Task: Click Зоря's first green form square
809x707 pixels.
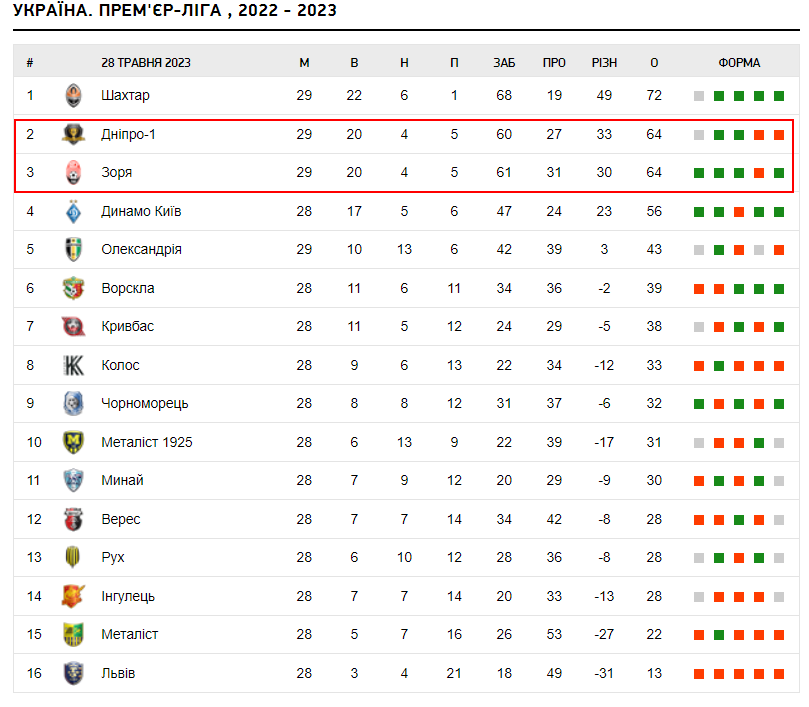Action: tap(699, 173)
